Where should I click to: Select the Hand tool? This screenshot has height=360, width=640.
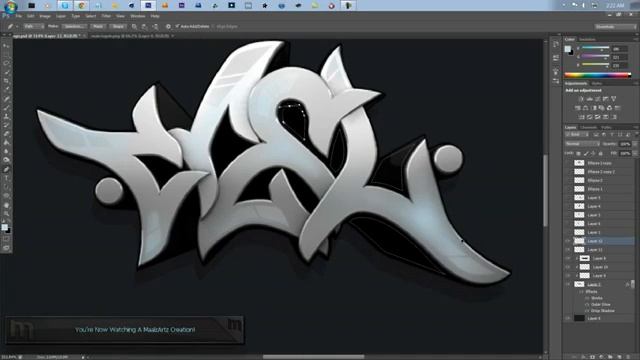click(x=6, y=205)
